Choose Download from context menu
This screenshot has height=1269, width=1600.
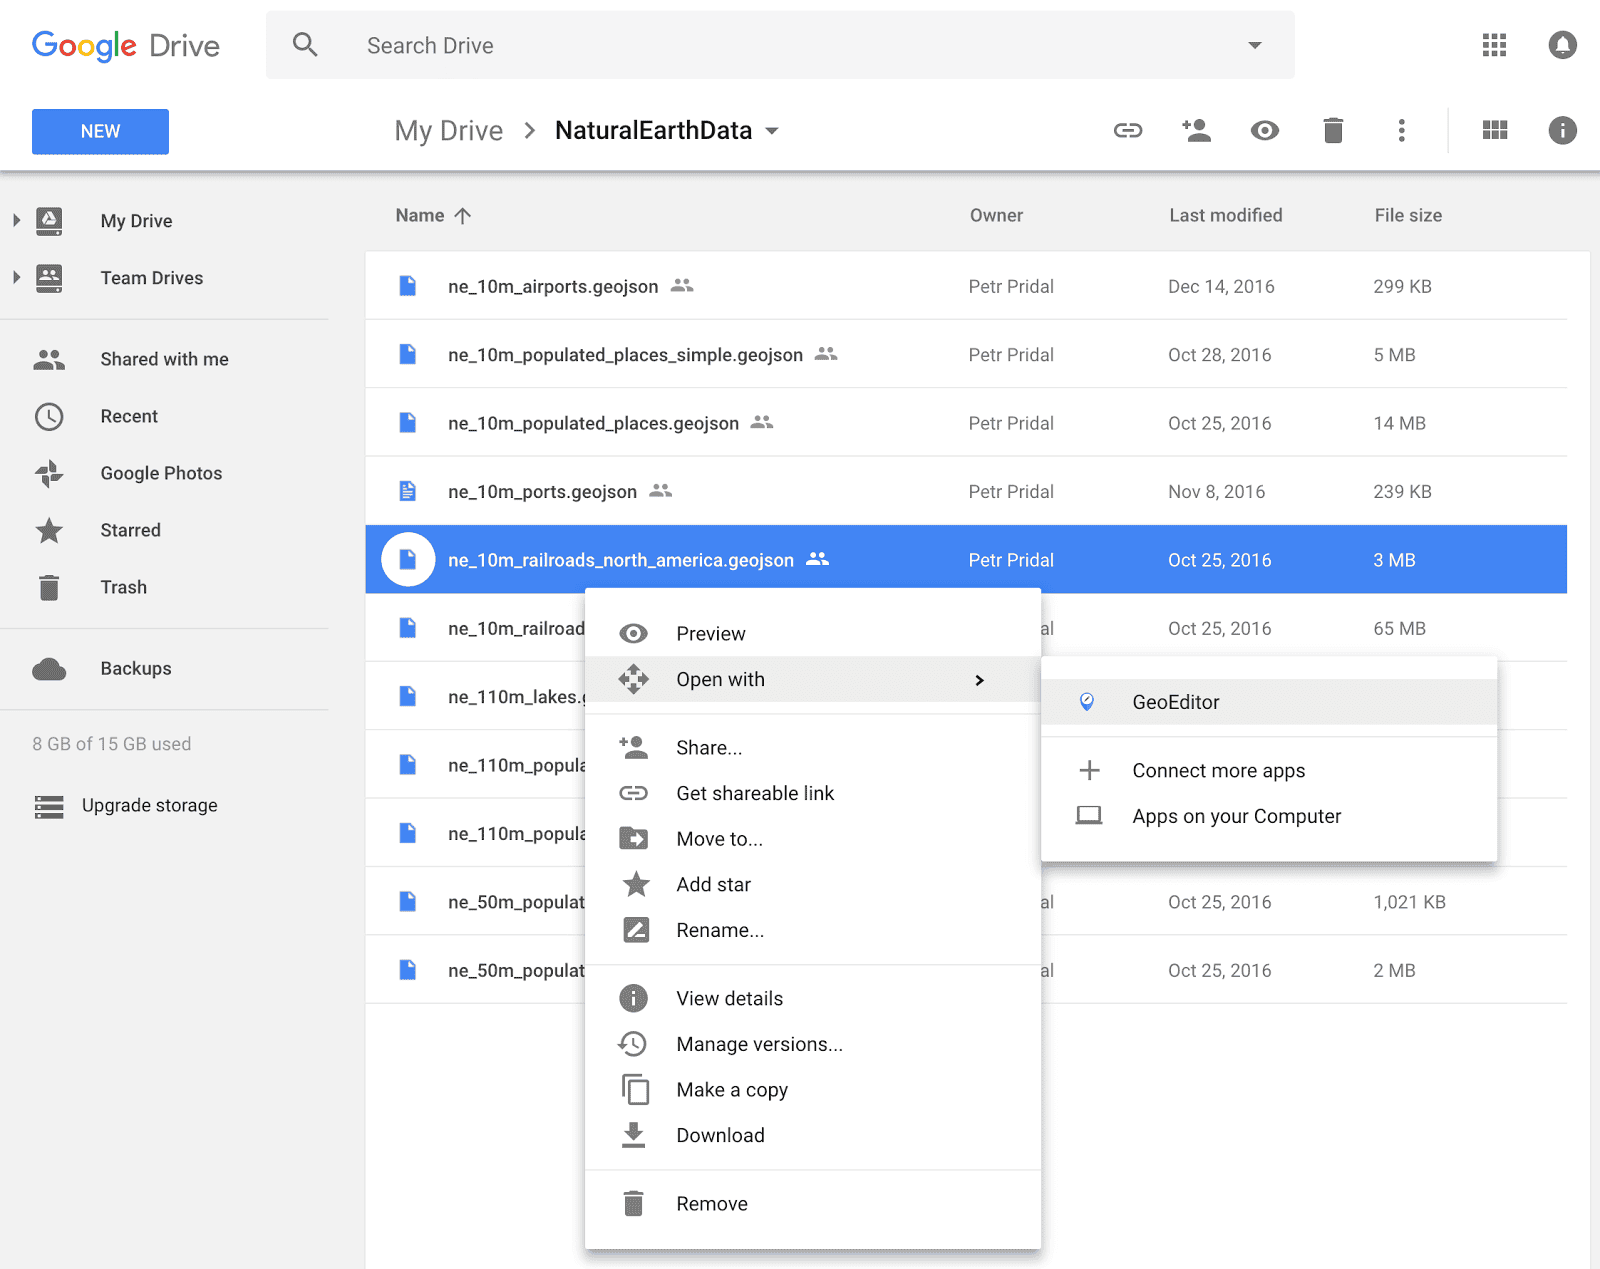tap(720, 1135)
